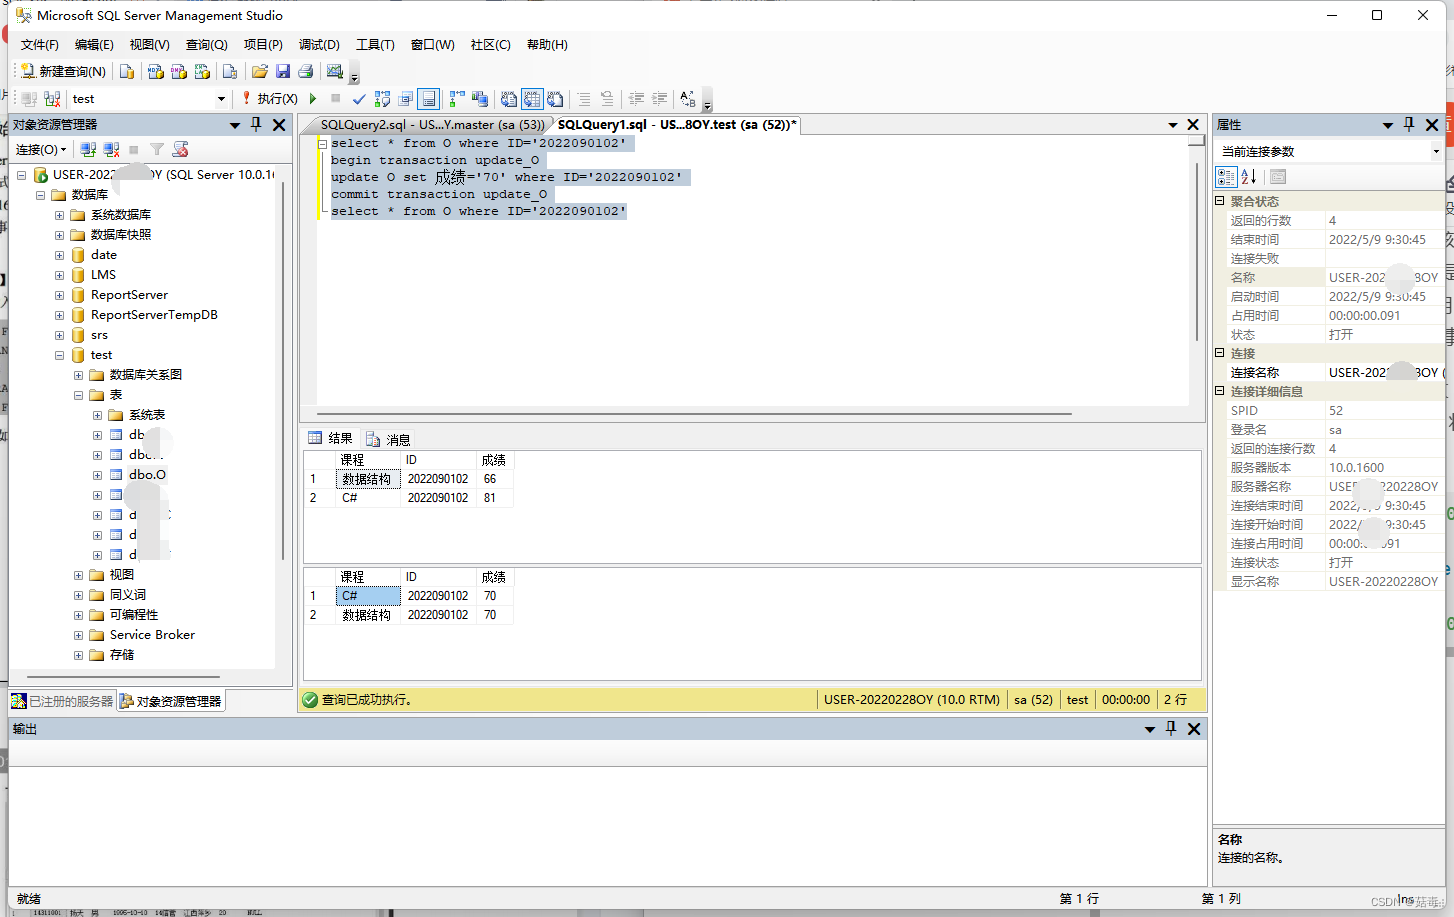
Task: Open the 连接(O) dropdown in Object Explorer
Action: click(x=41, y=149)
